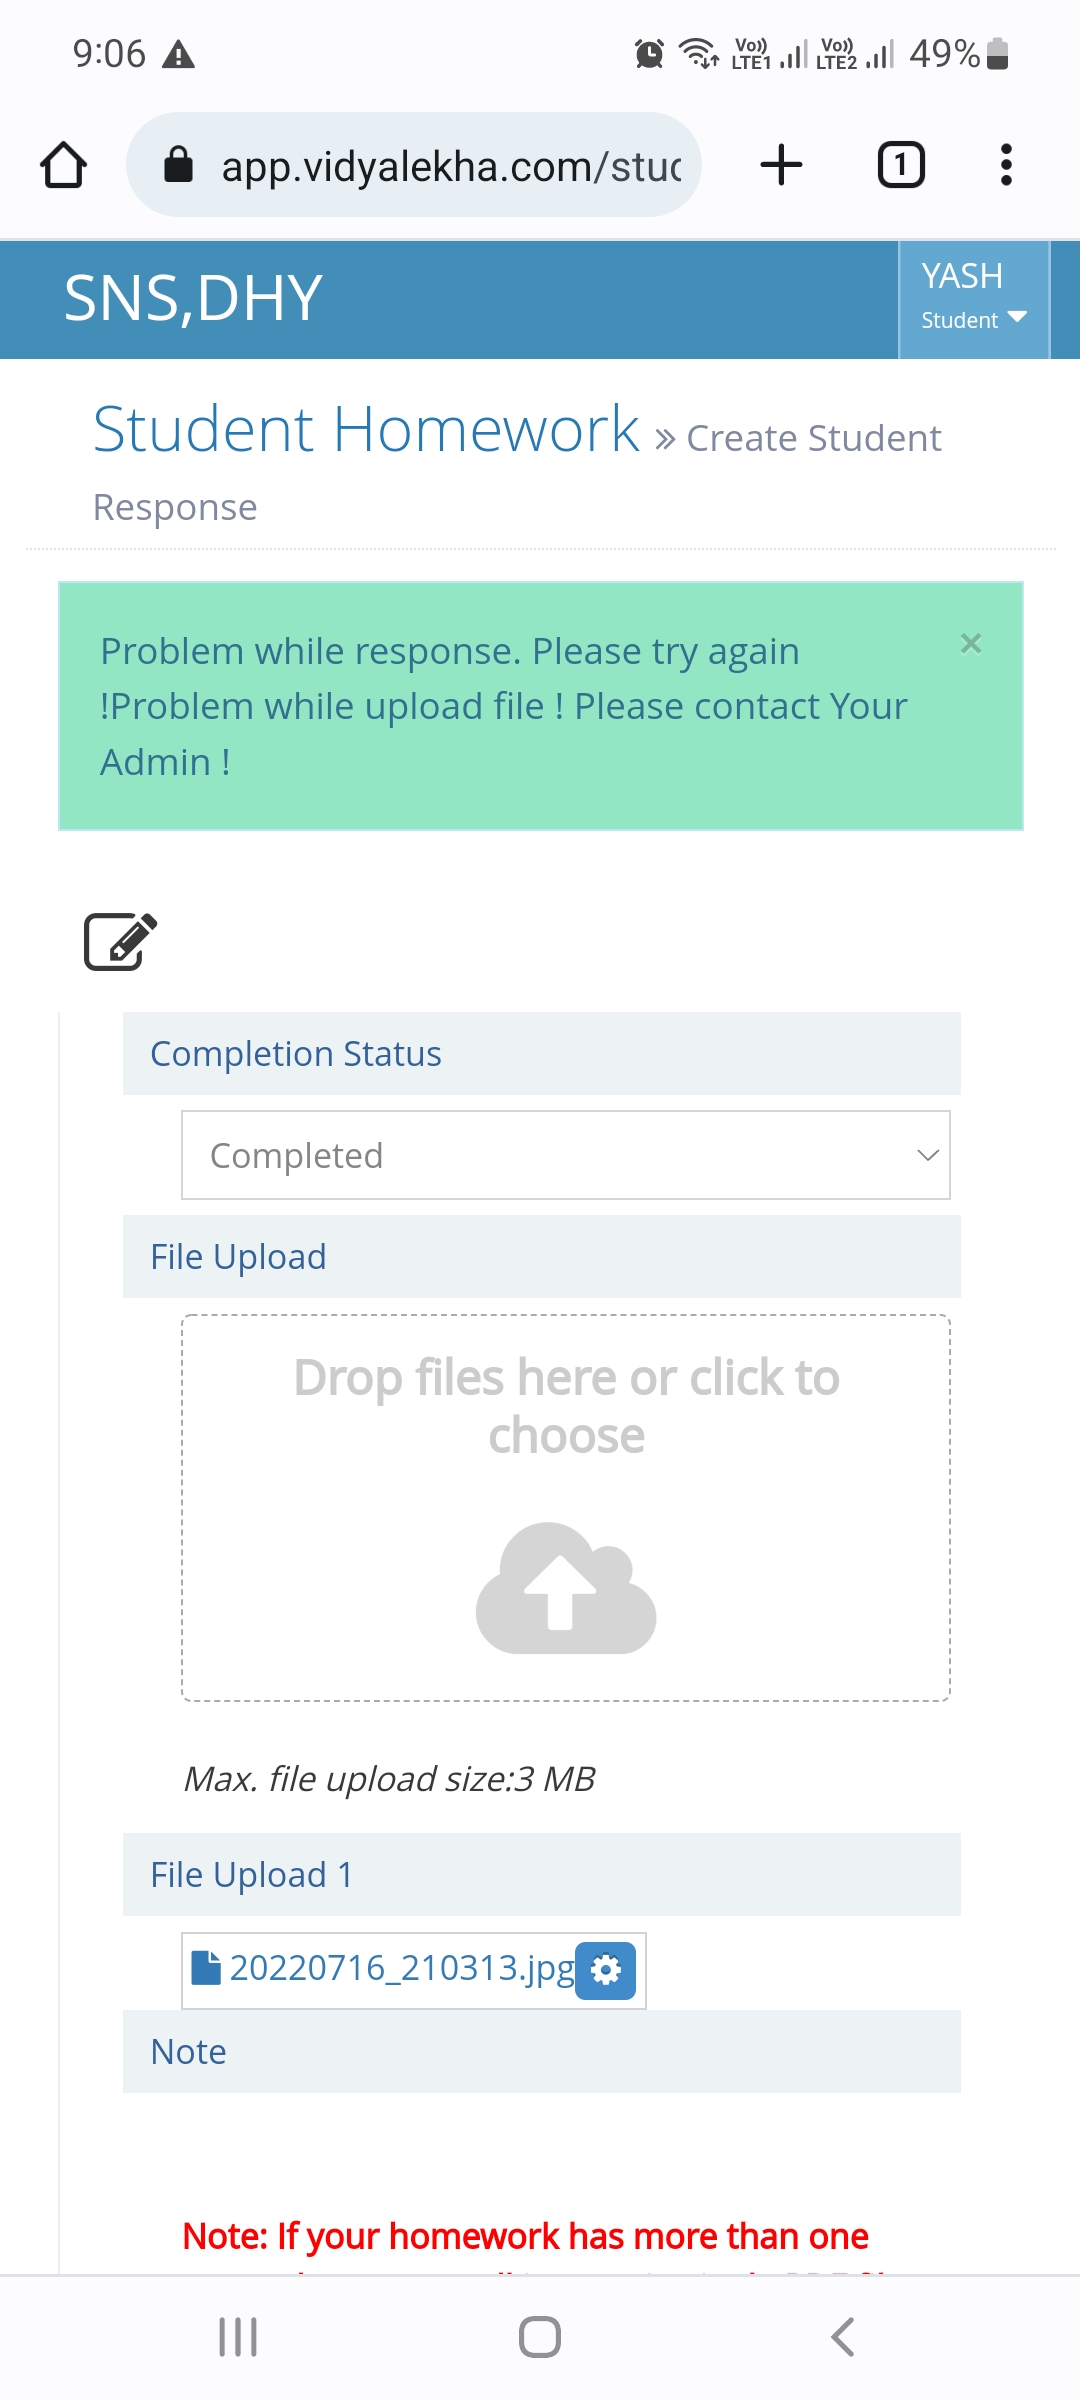
Task: Open the 20220716_210313.jpg file link
Action: point(402,1968)
